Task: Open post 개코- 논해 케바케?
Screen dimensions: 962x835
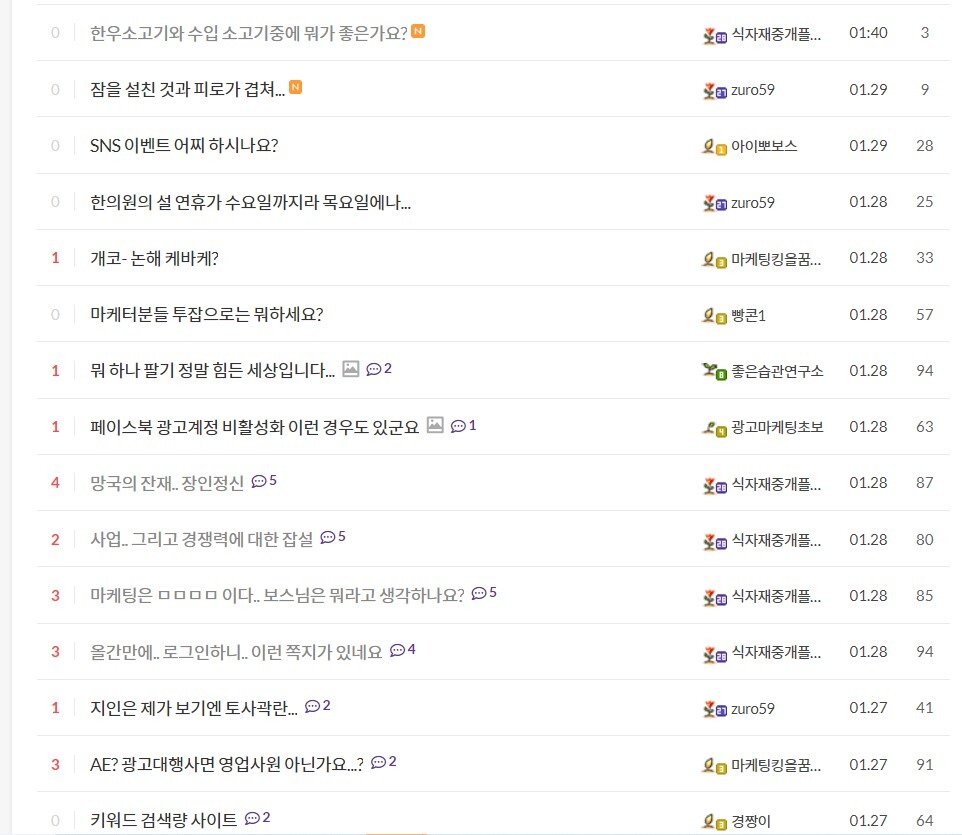Action: pyautogui.click(x=155, y=258)
